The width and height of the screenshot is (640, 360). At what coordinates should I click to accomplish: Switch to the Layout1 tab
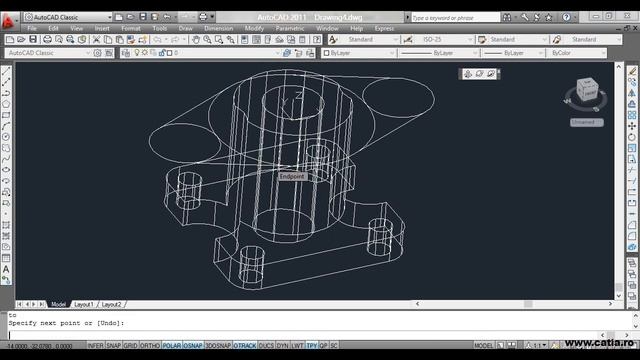tap(84, 304)
